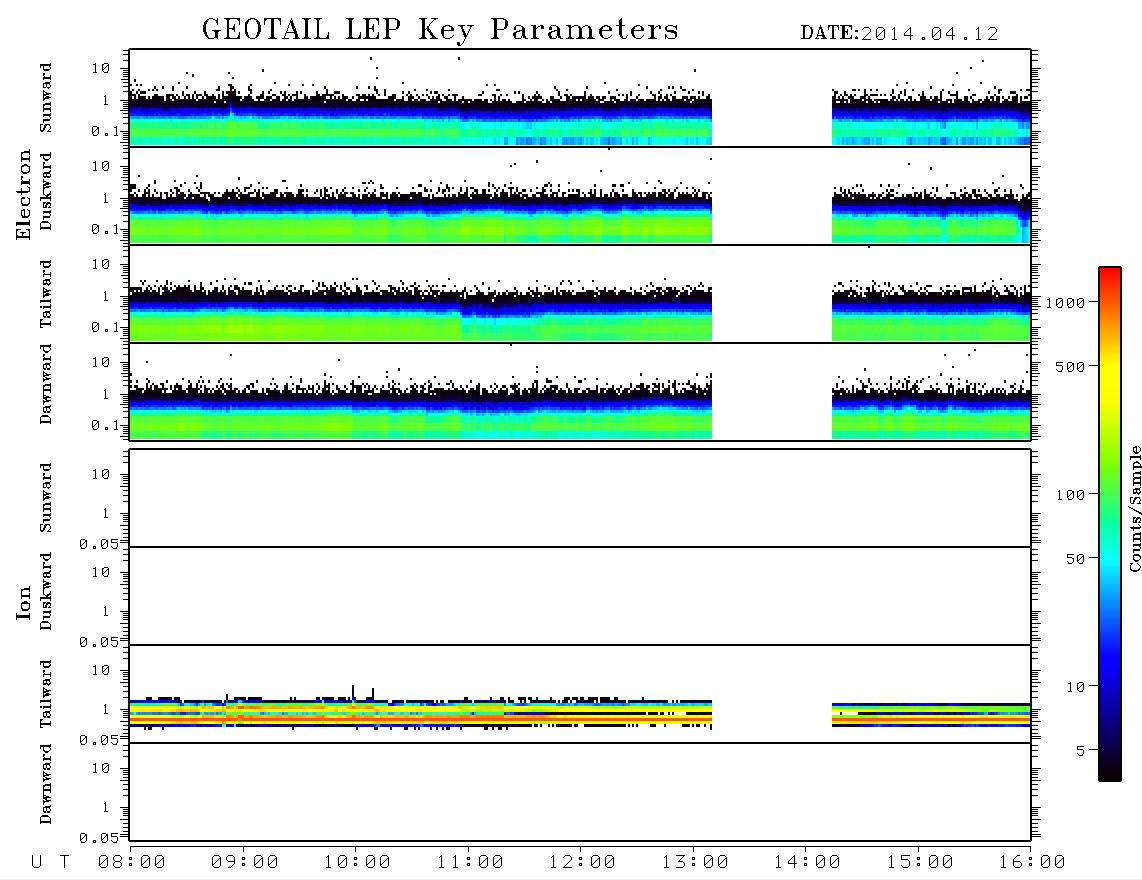
Task: Select the Electron Sunward panel label
Action: pos(46,98)
